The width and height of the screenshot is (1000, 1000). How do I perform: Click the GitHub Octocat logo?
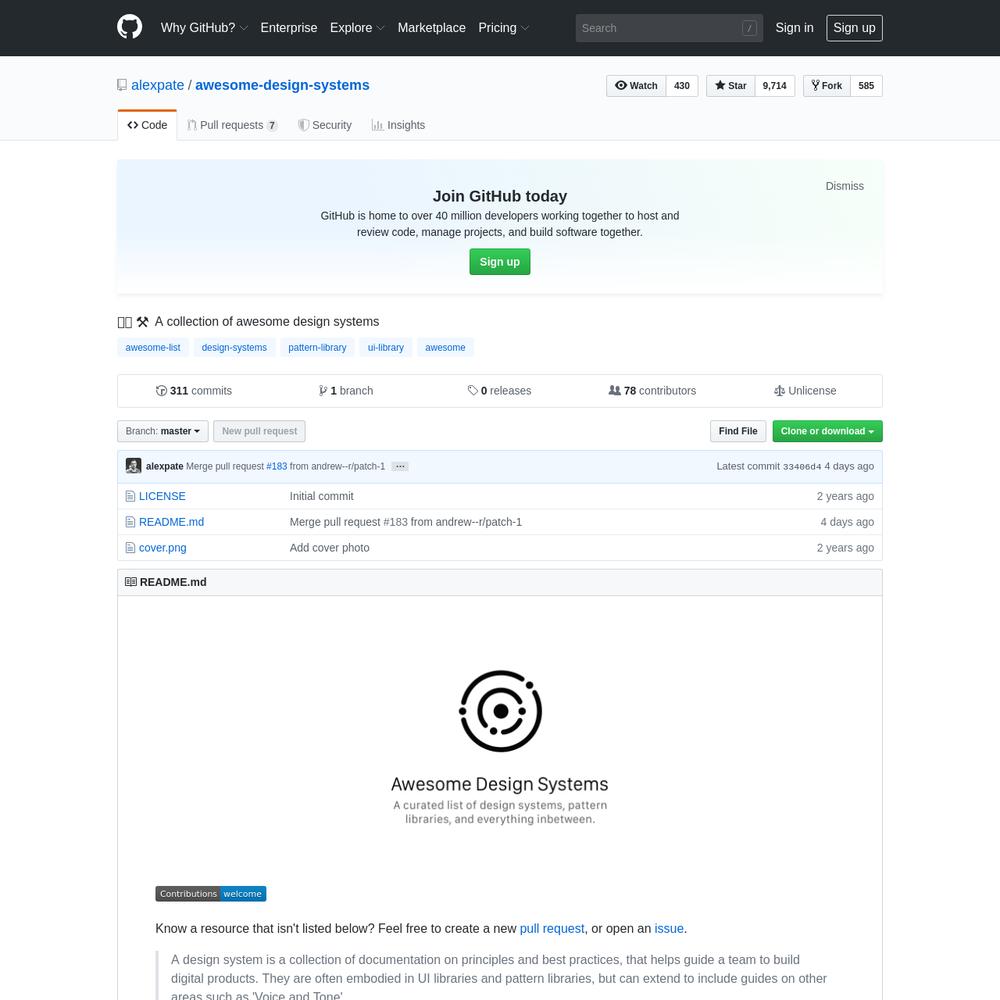[129, 27]
